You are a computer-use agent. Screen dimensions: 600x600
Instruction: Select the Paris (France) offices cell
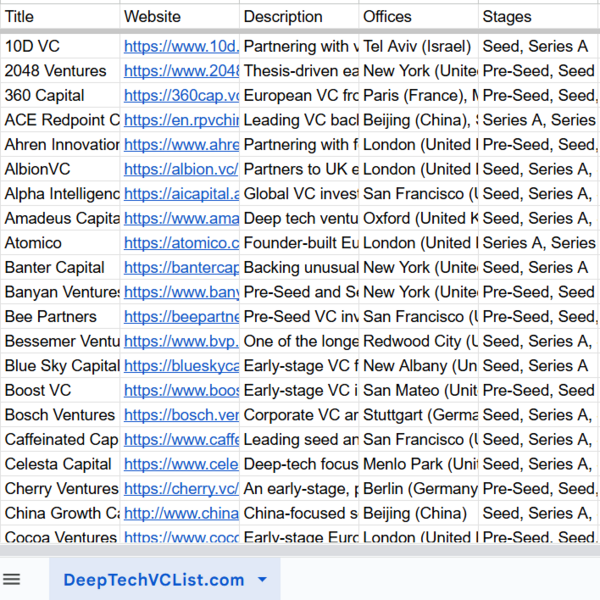pos(418,95)
